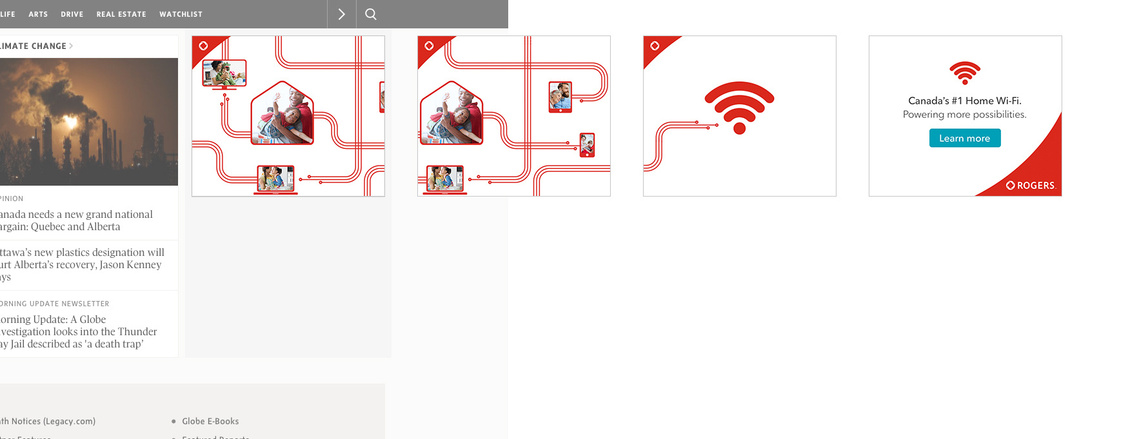Viewport: 1139px width, 439px height.
Task: Open the Drive section
Action: click(x=72, y=14)
